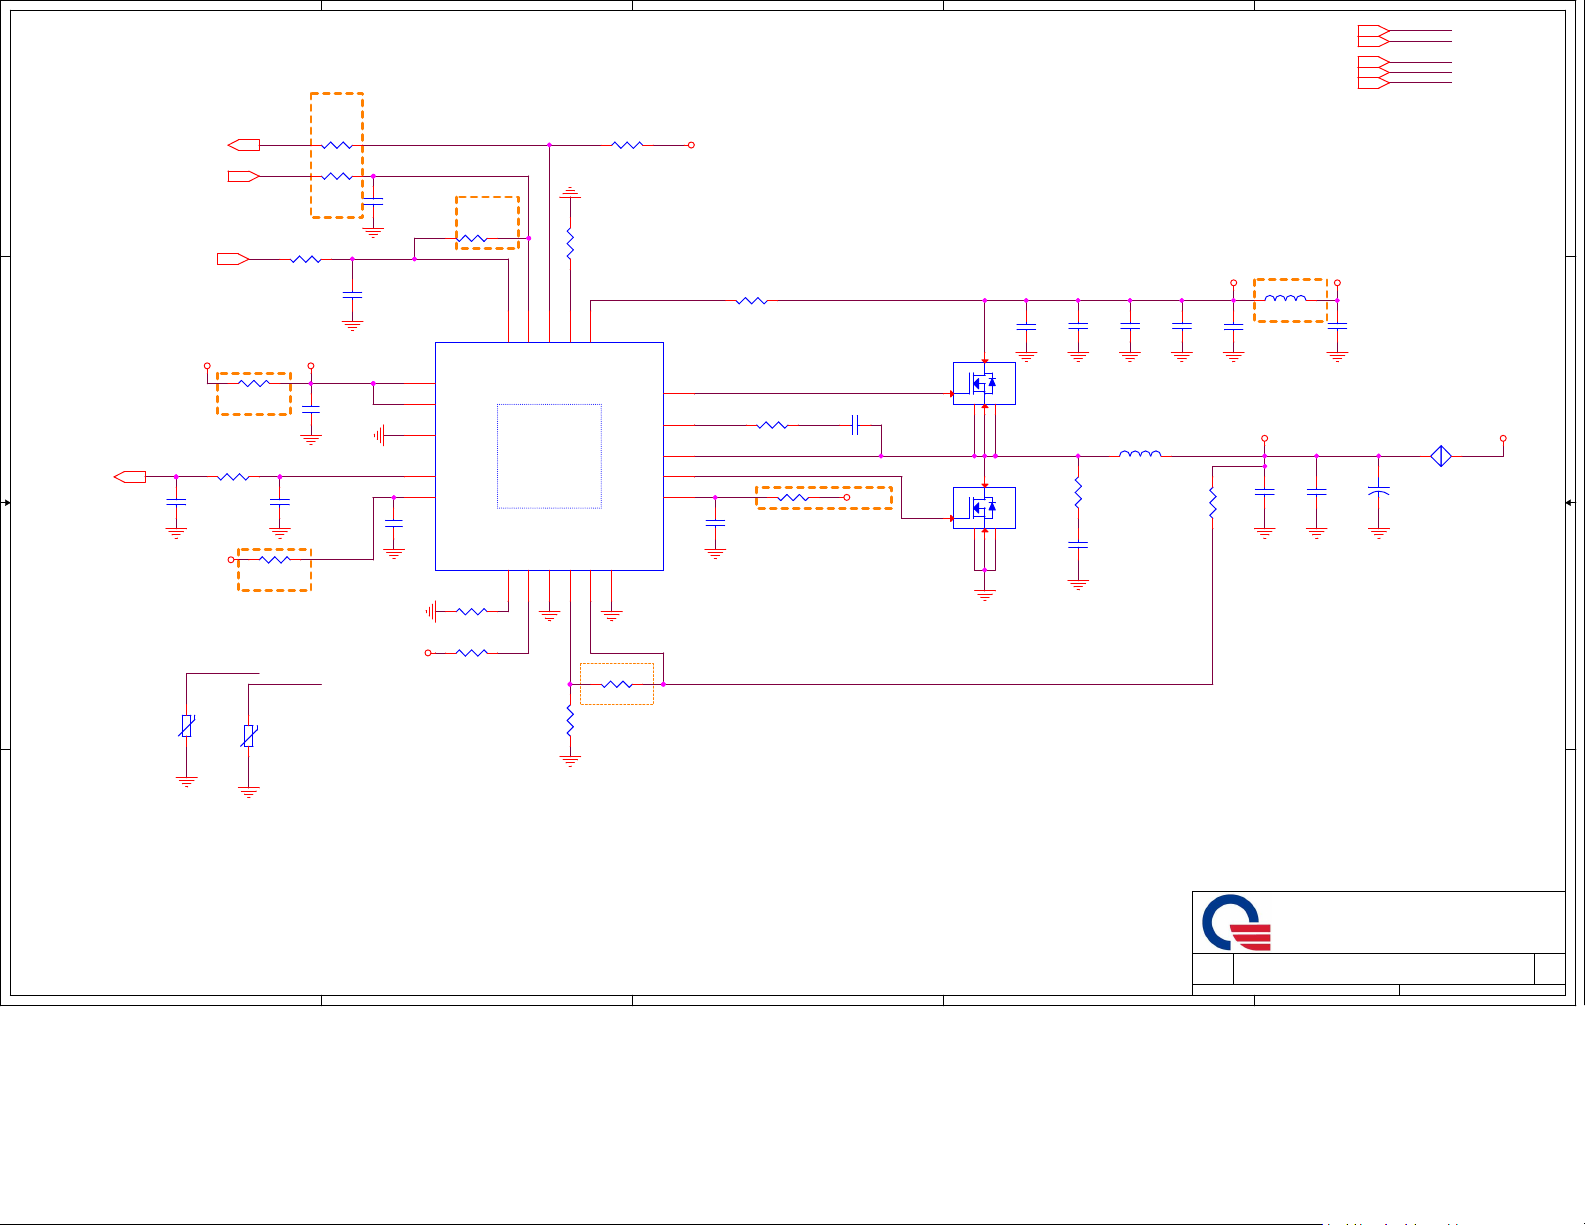
Task: Select the far-left port beside two capacitors
Action: pyautogui.click(x=130, y=477)
